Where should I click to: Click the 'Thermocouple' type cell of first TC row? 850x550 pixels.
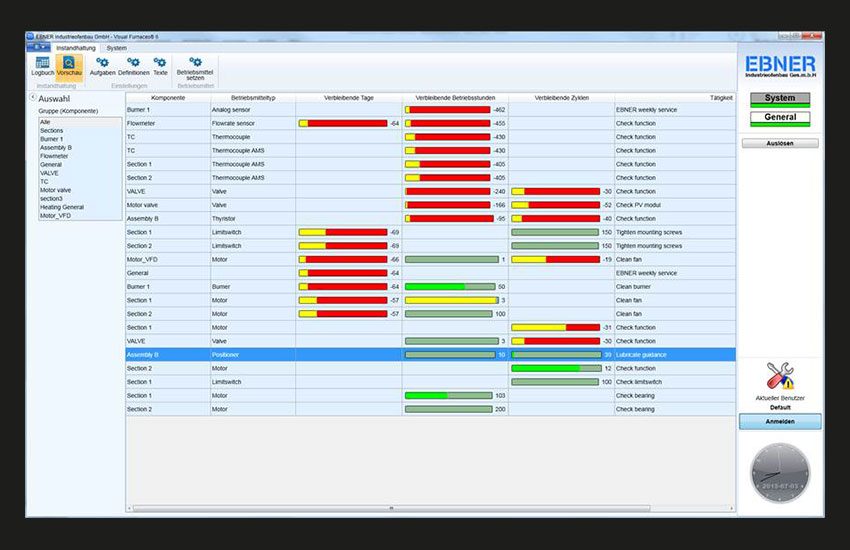click(253, 137)
